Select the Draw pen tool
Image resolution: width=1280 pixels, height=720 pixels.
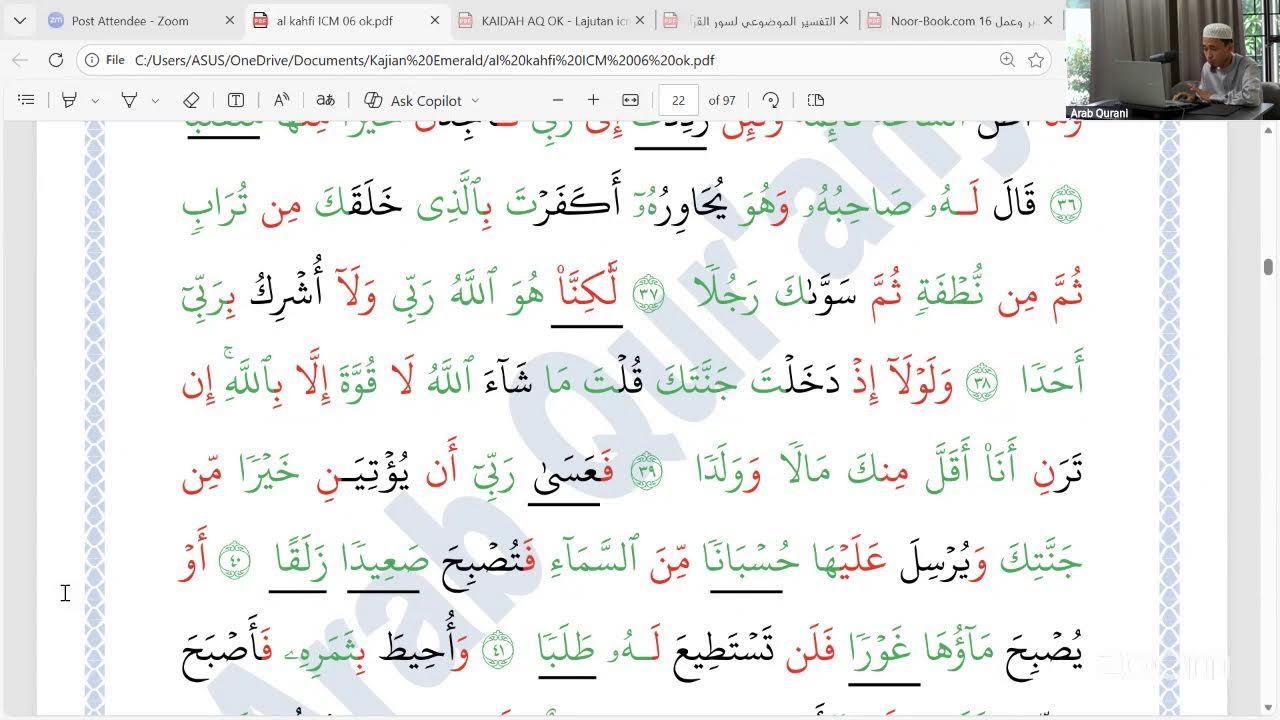coord(129,100)
